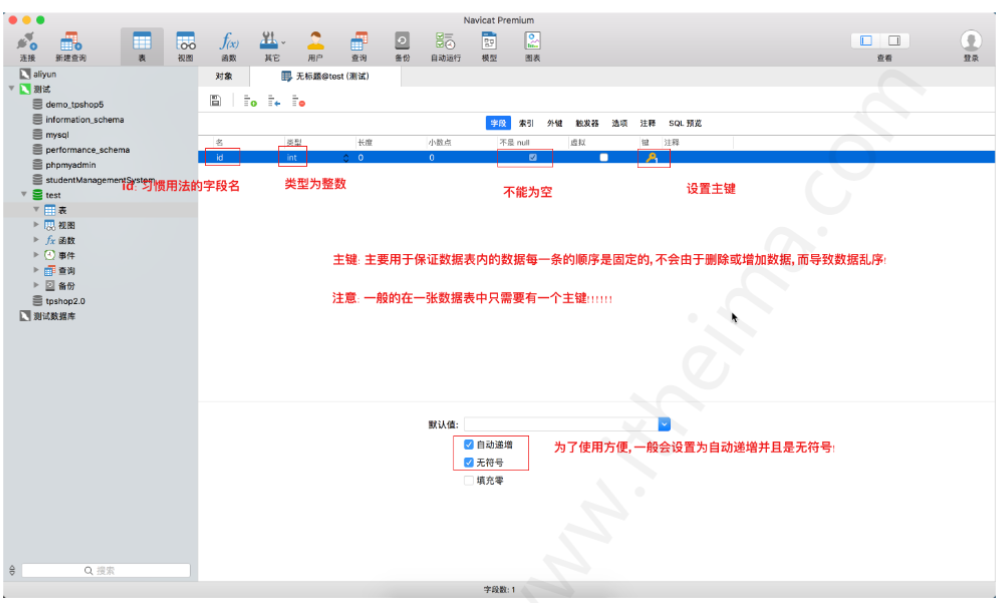This screenshot has width=1004, height=603.
Task: Open the int type stepper dropdown
Action: point(346,157)
